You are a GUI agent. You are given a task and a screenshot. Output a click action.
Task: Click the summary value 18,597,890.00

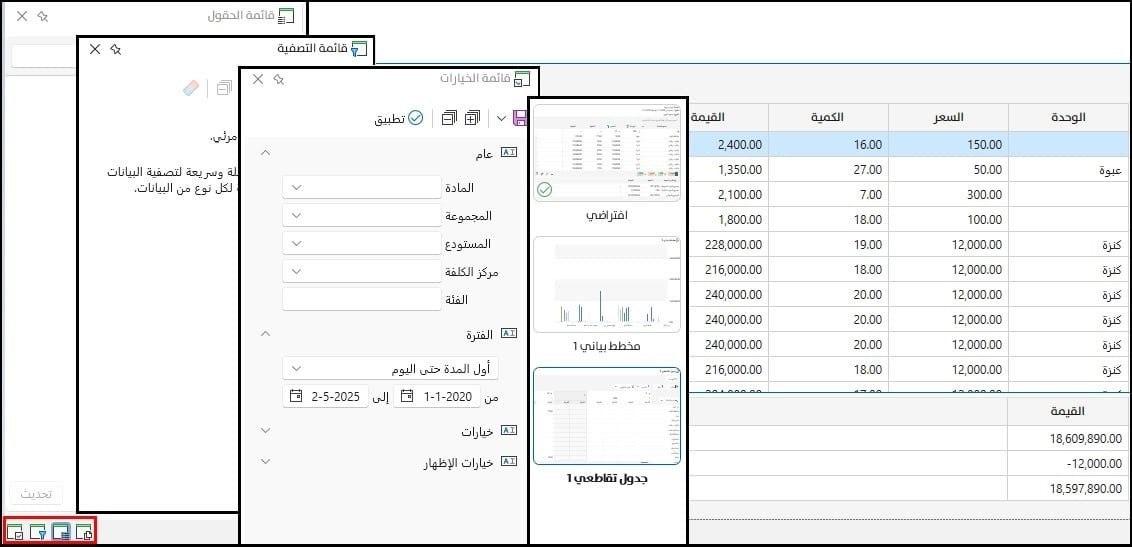[x=1068, y=488]
